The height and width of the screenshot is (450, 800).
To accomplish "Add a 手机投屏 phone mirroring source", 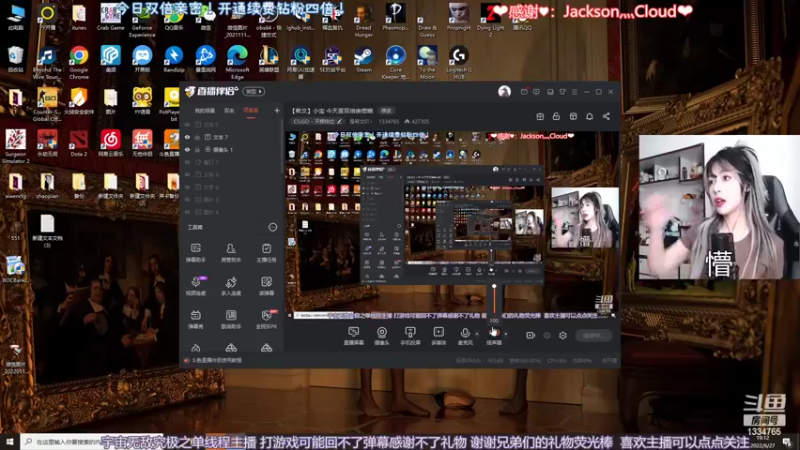I will (410, 336).
